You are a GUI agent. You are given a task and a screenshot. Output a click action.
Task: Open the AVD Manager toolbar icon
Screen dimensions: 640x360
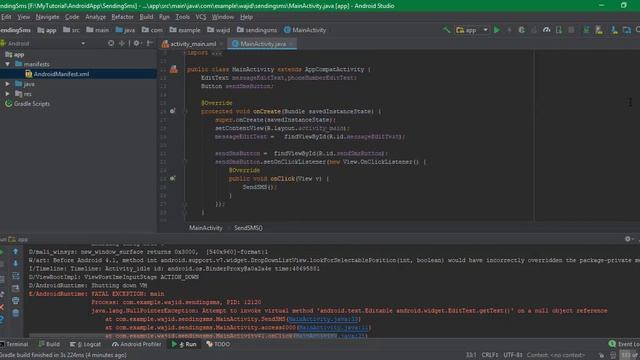click(599, 30)
